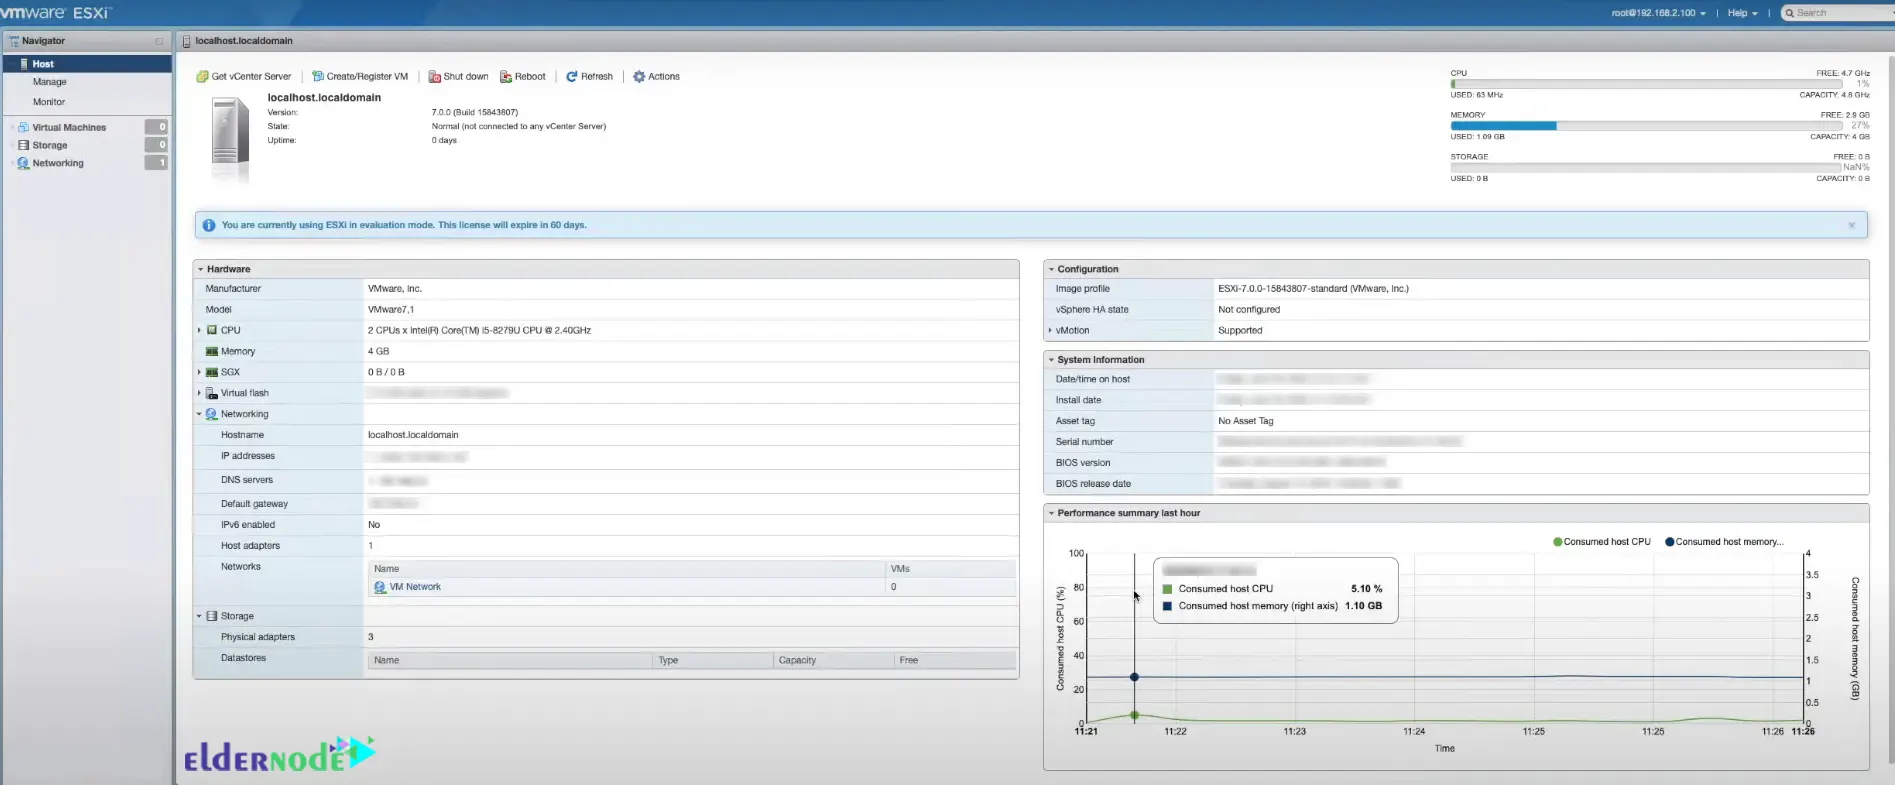Open Manage under Host
This screenshot has width=1895, height=785.
click(x=50, y=82)
